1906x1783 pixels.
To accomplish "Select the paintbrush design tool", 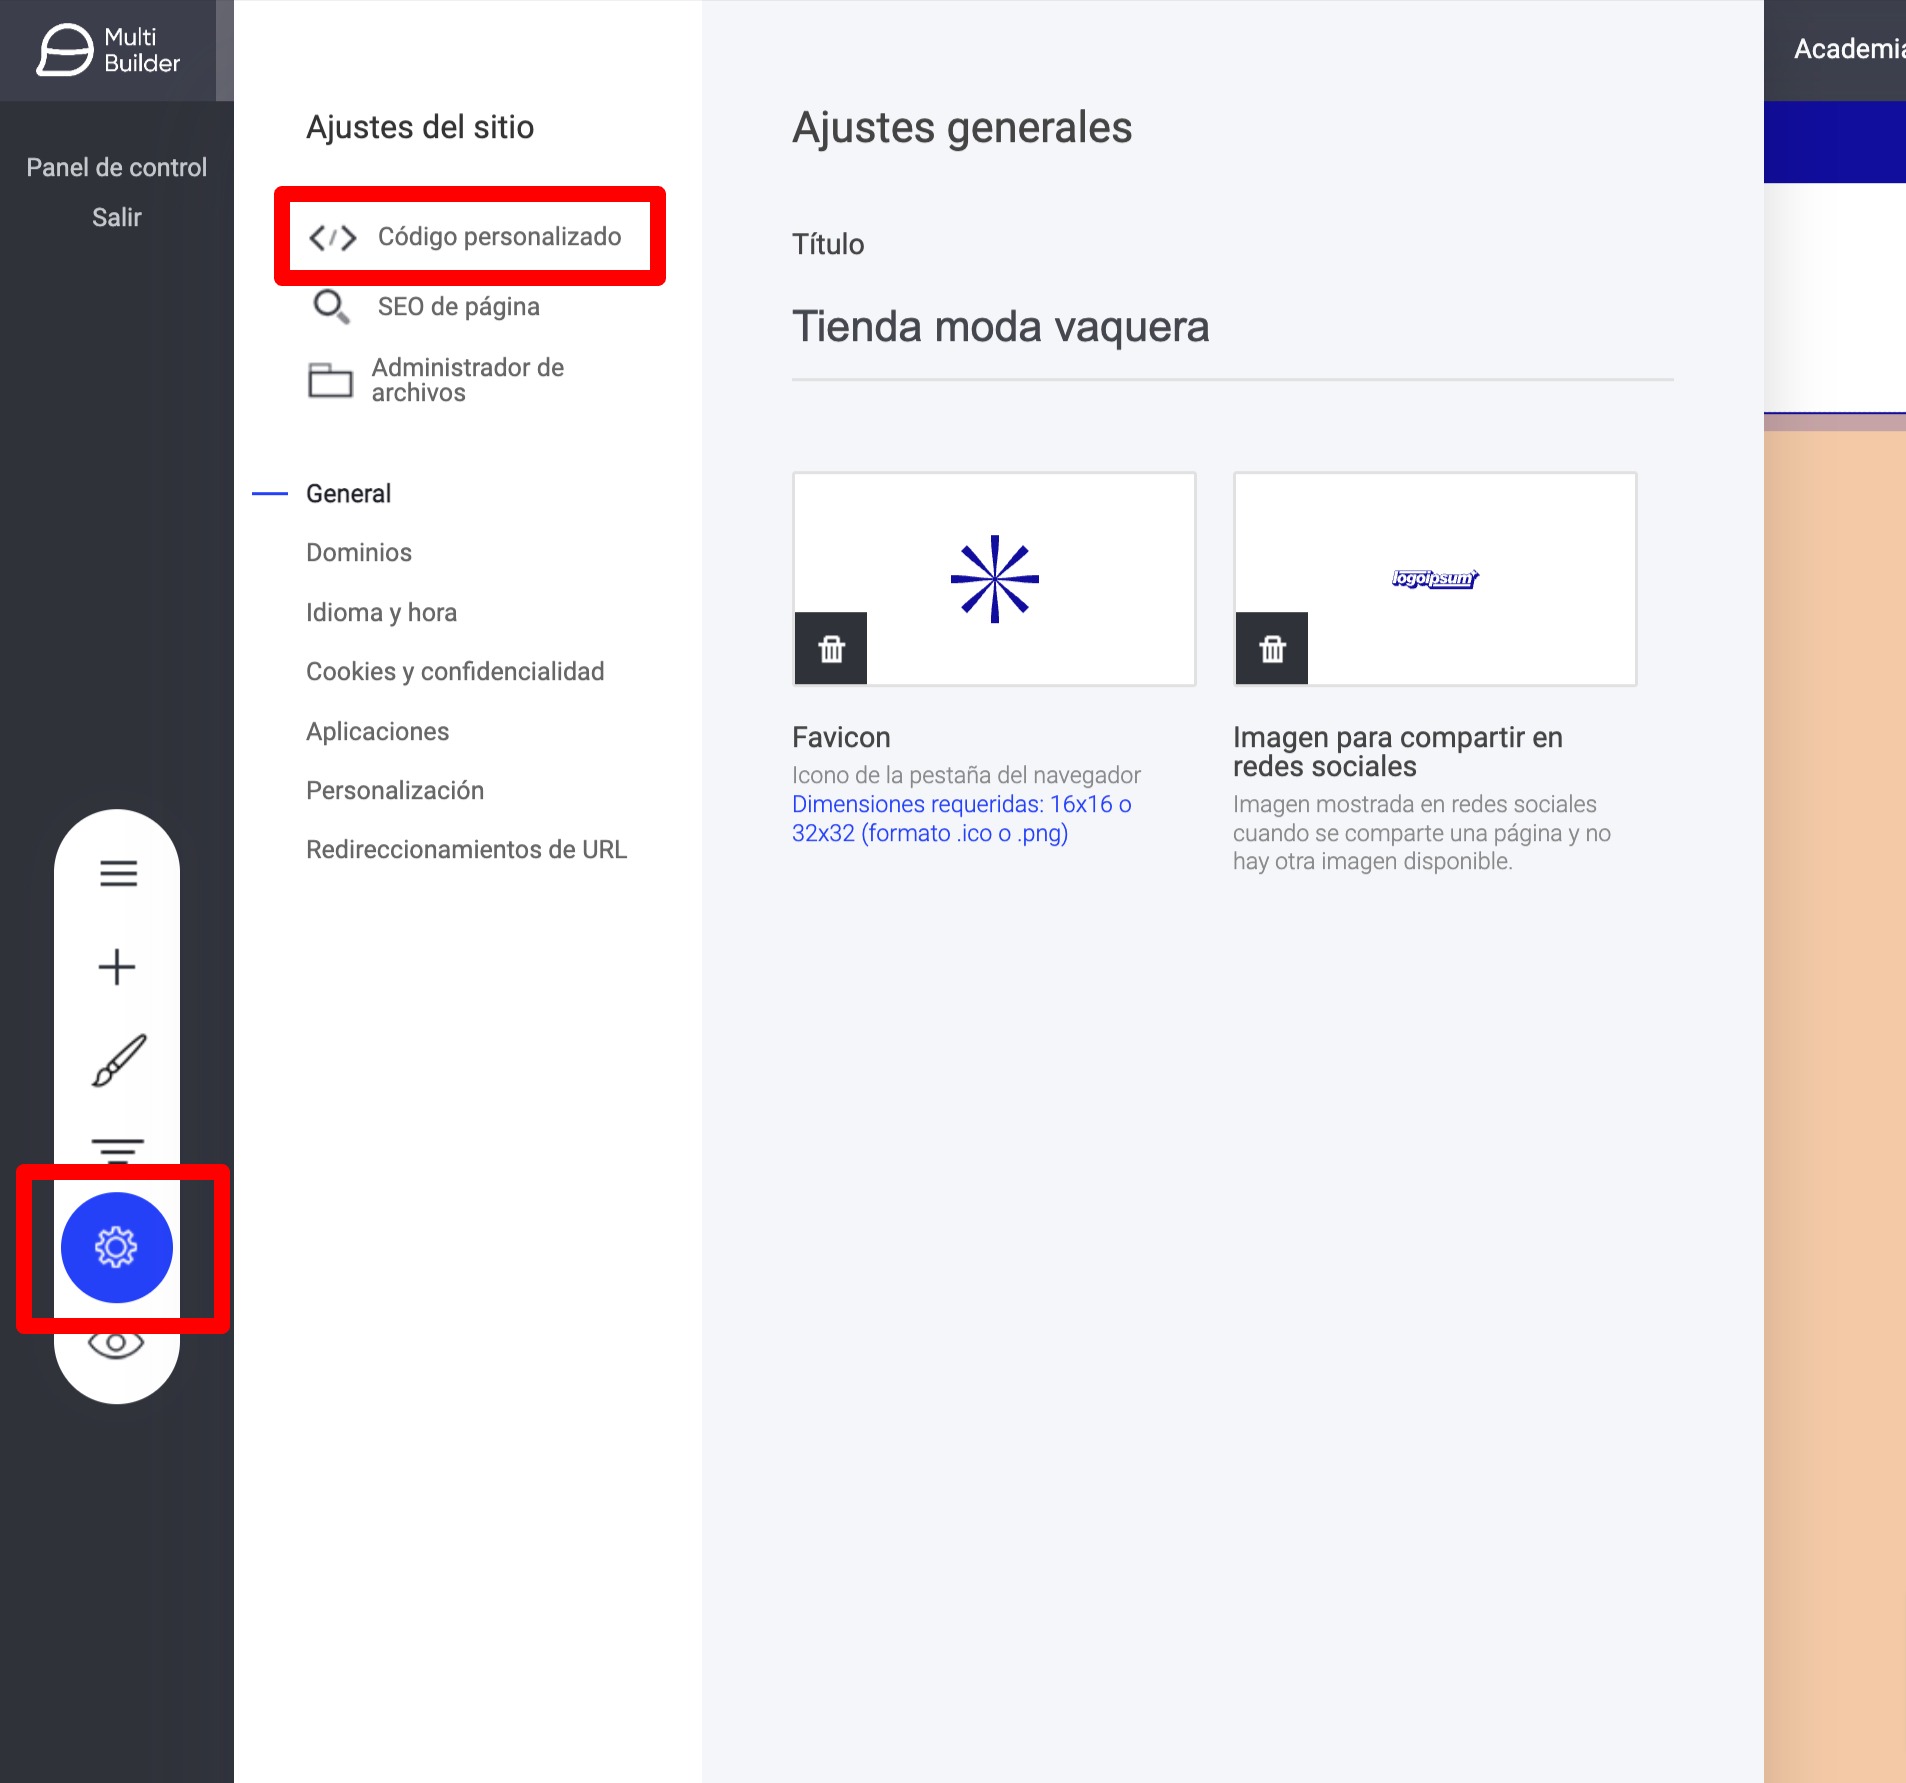I will click(x=118, y=1060).
